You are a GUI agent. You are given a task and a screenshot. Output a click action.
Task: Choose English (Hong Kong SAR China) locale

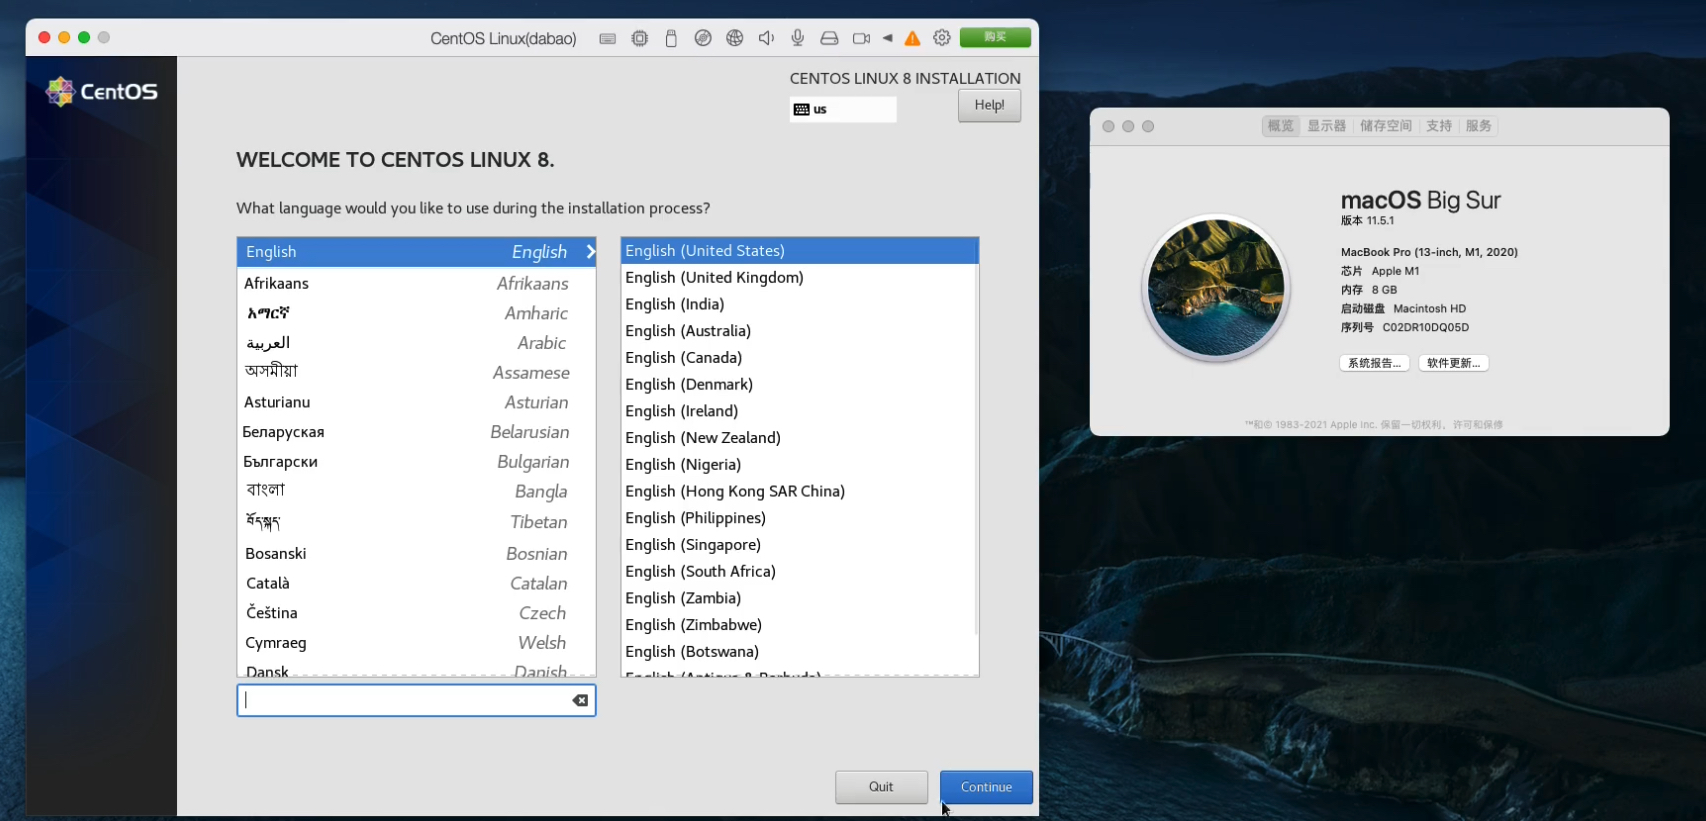(x=797, y=491)
